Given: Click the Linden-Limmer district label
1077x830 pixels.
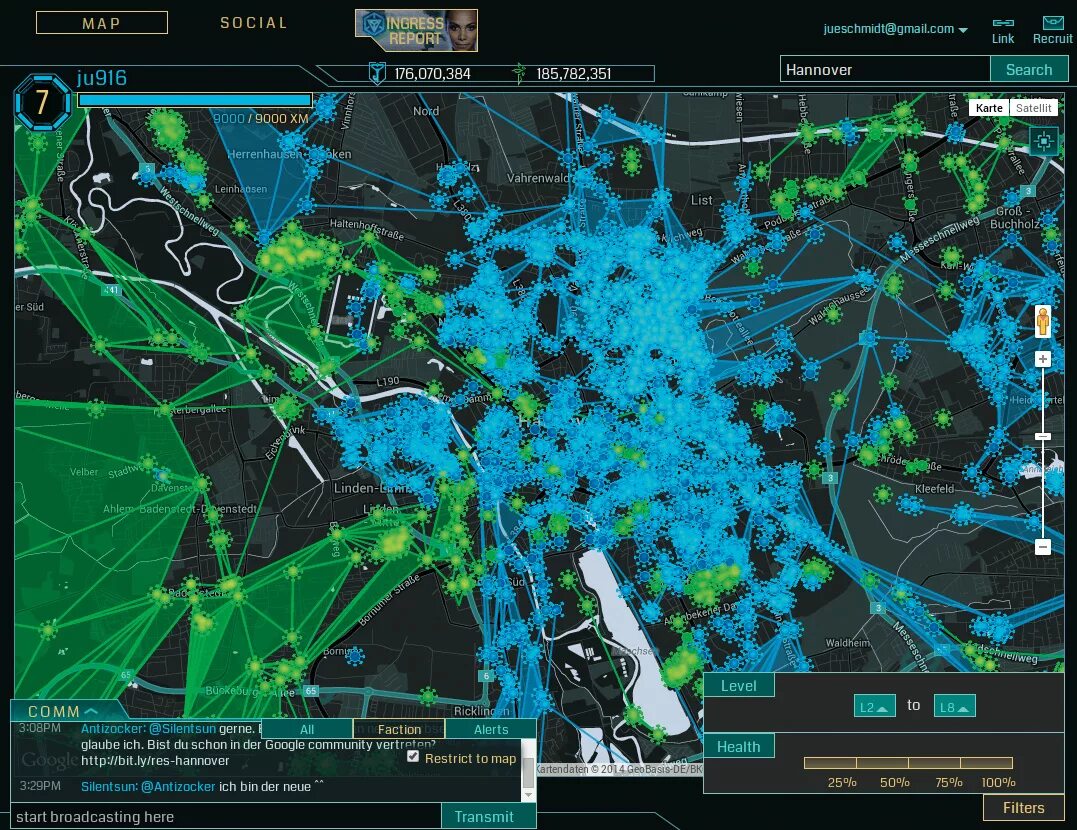Looking at the screenshot, I should [x=371, y=489].
